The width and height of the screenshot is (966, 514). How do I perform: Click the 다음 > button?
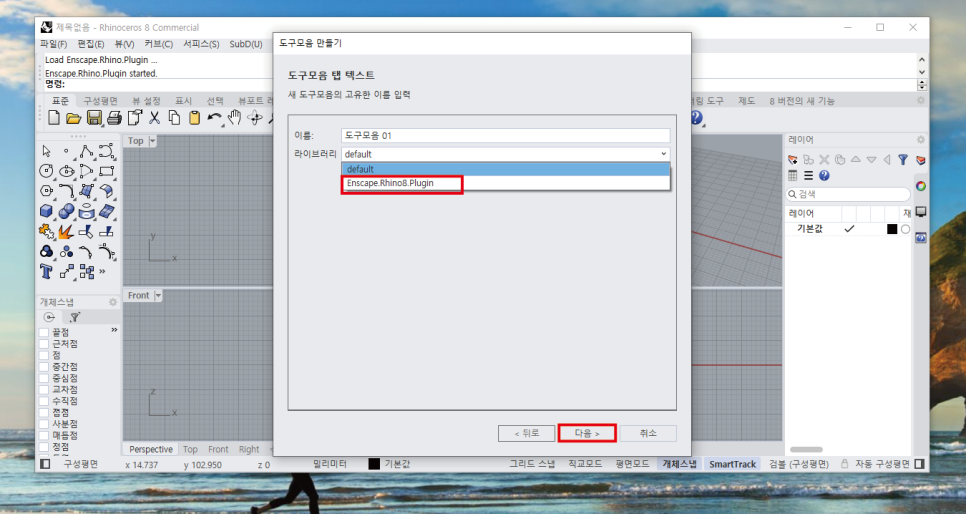point(586,433)
